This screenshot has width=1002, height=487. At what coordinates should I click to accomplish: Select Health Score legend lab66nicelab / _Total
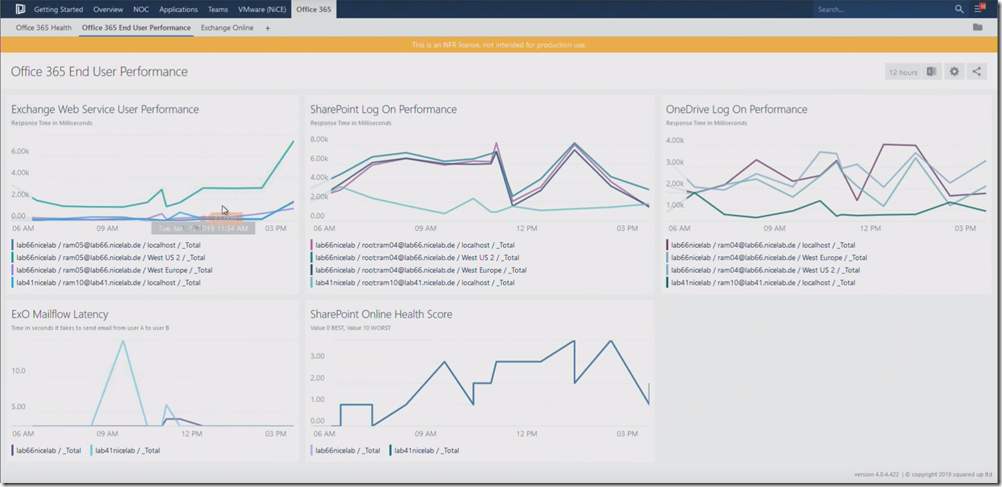click(x=346, y=451)
